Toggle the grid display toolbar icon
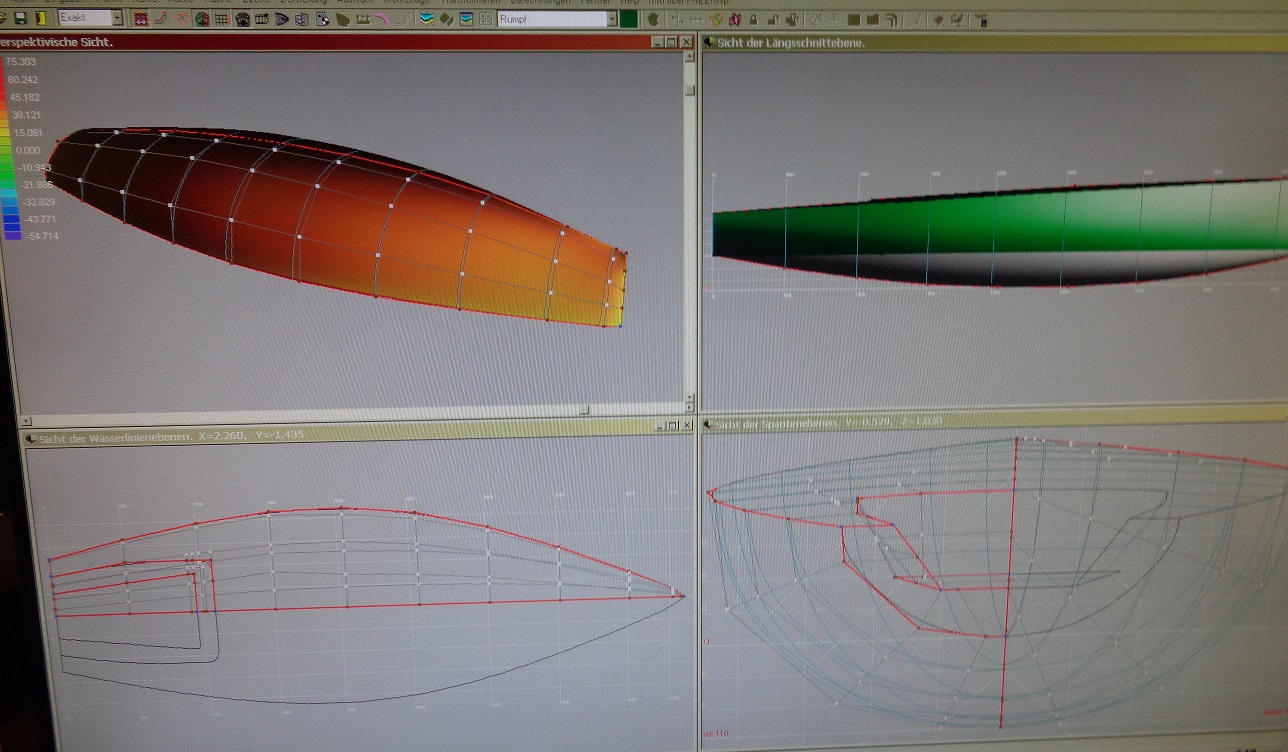1288x752 pixels. click(221, 19)
